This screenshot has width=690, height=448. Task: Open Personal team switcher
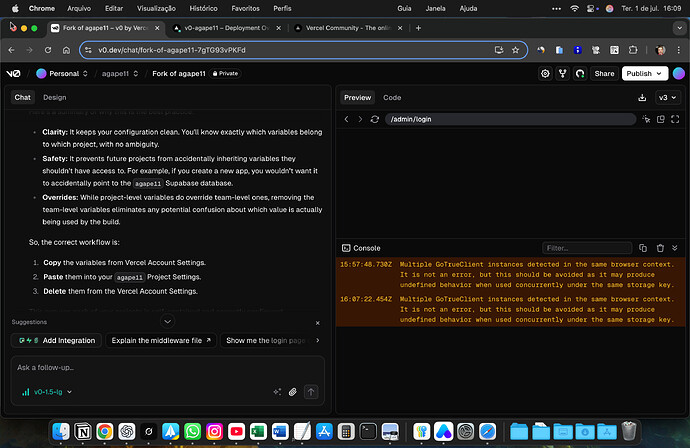(62, 73)
